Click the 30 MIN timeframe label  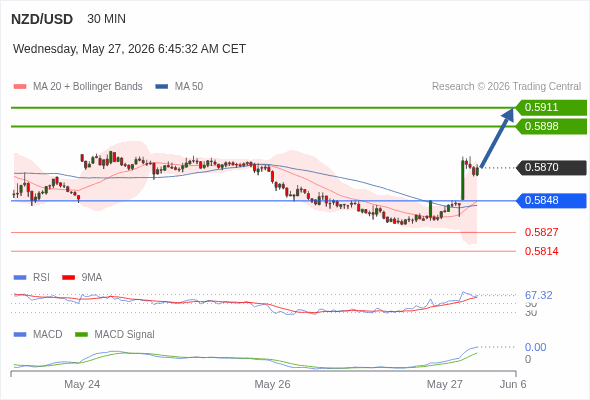pos(106,19)
